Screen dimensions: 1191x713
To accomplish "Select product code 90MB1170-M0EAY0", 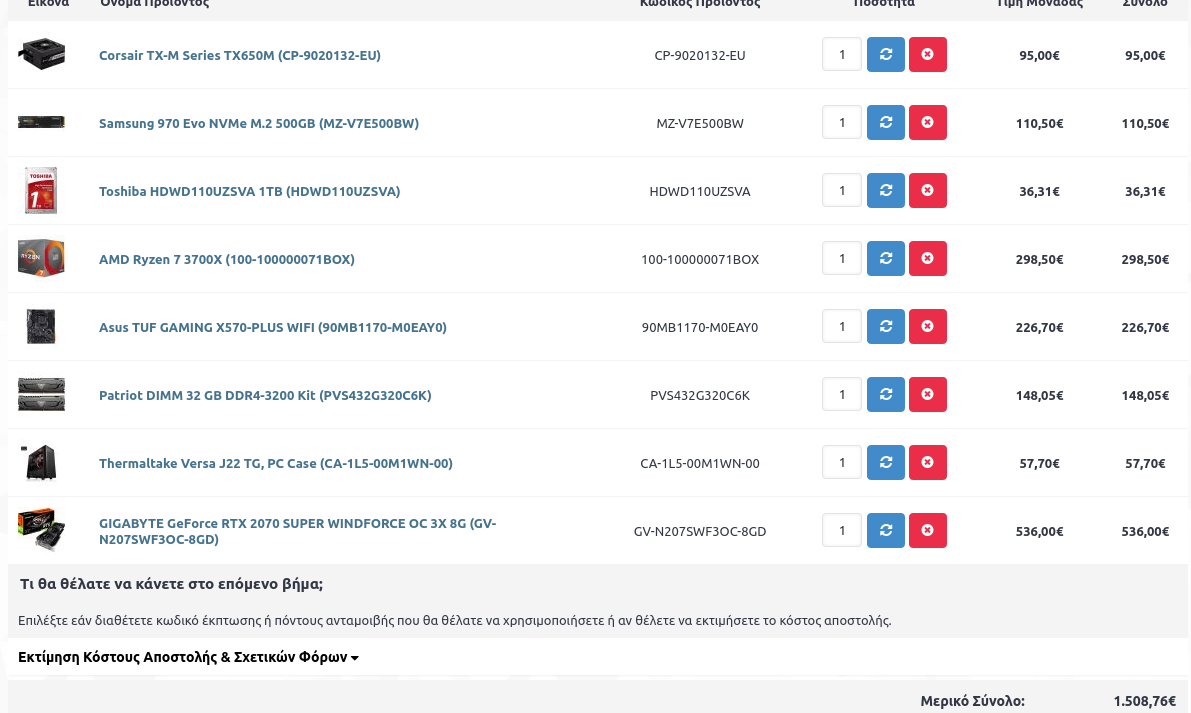I will click(700, 327).
